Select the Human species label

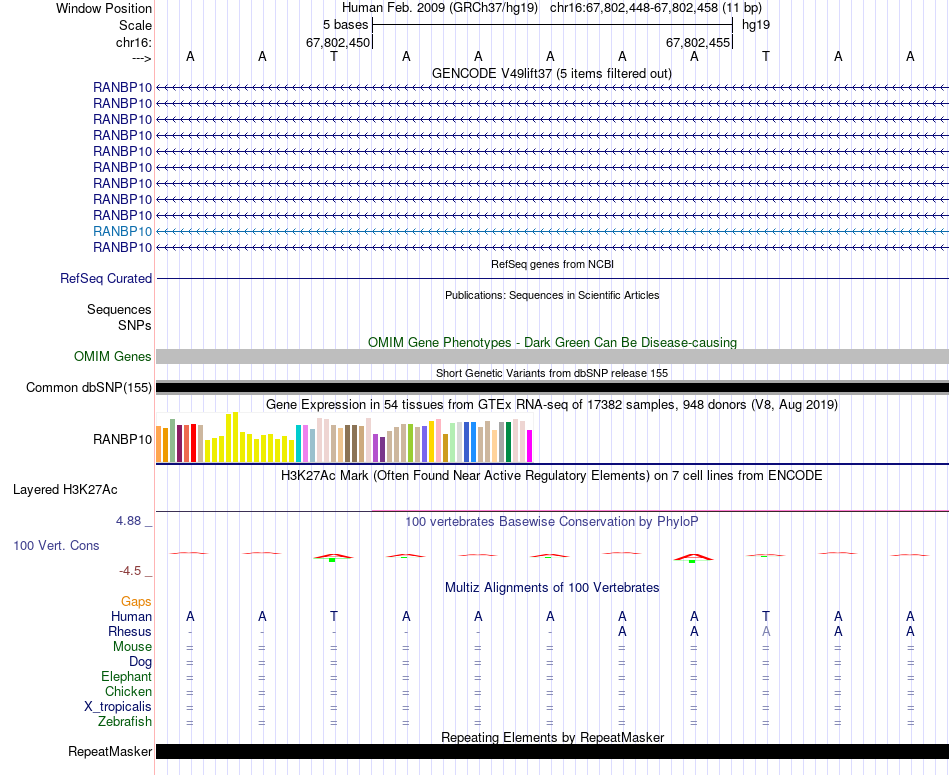point(131,616)
